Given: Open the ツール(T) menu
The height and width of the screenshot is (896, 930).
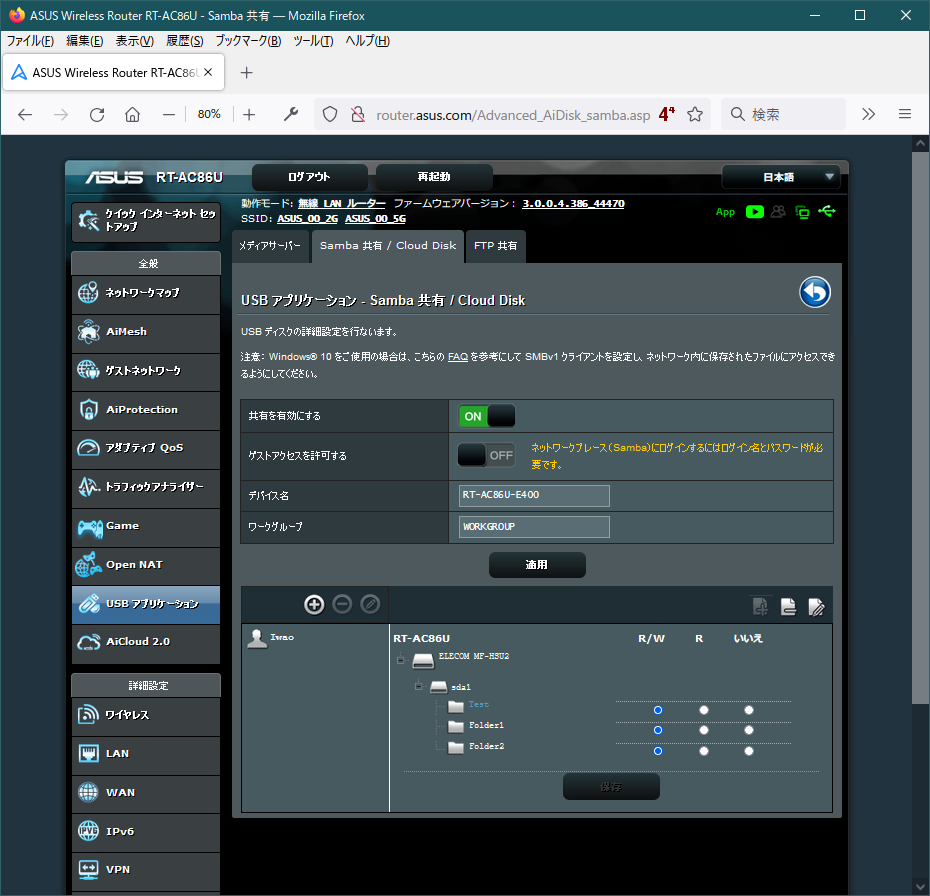Looking at the screenshot, I should click(x=313, y=41).
